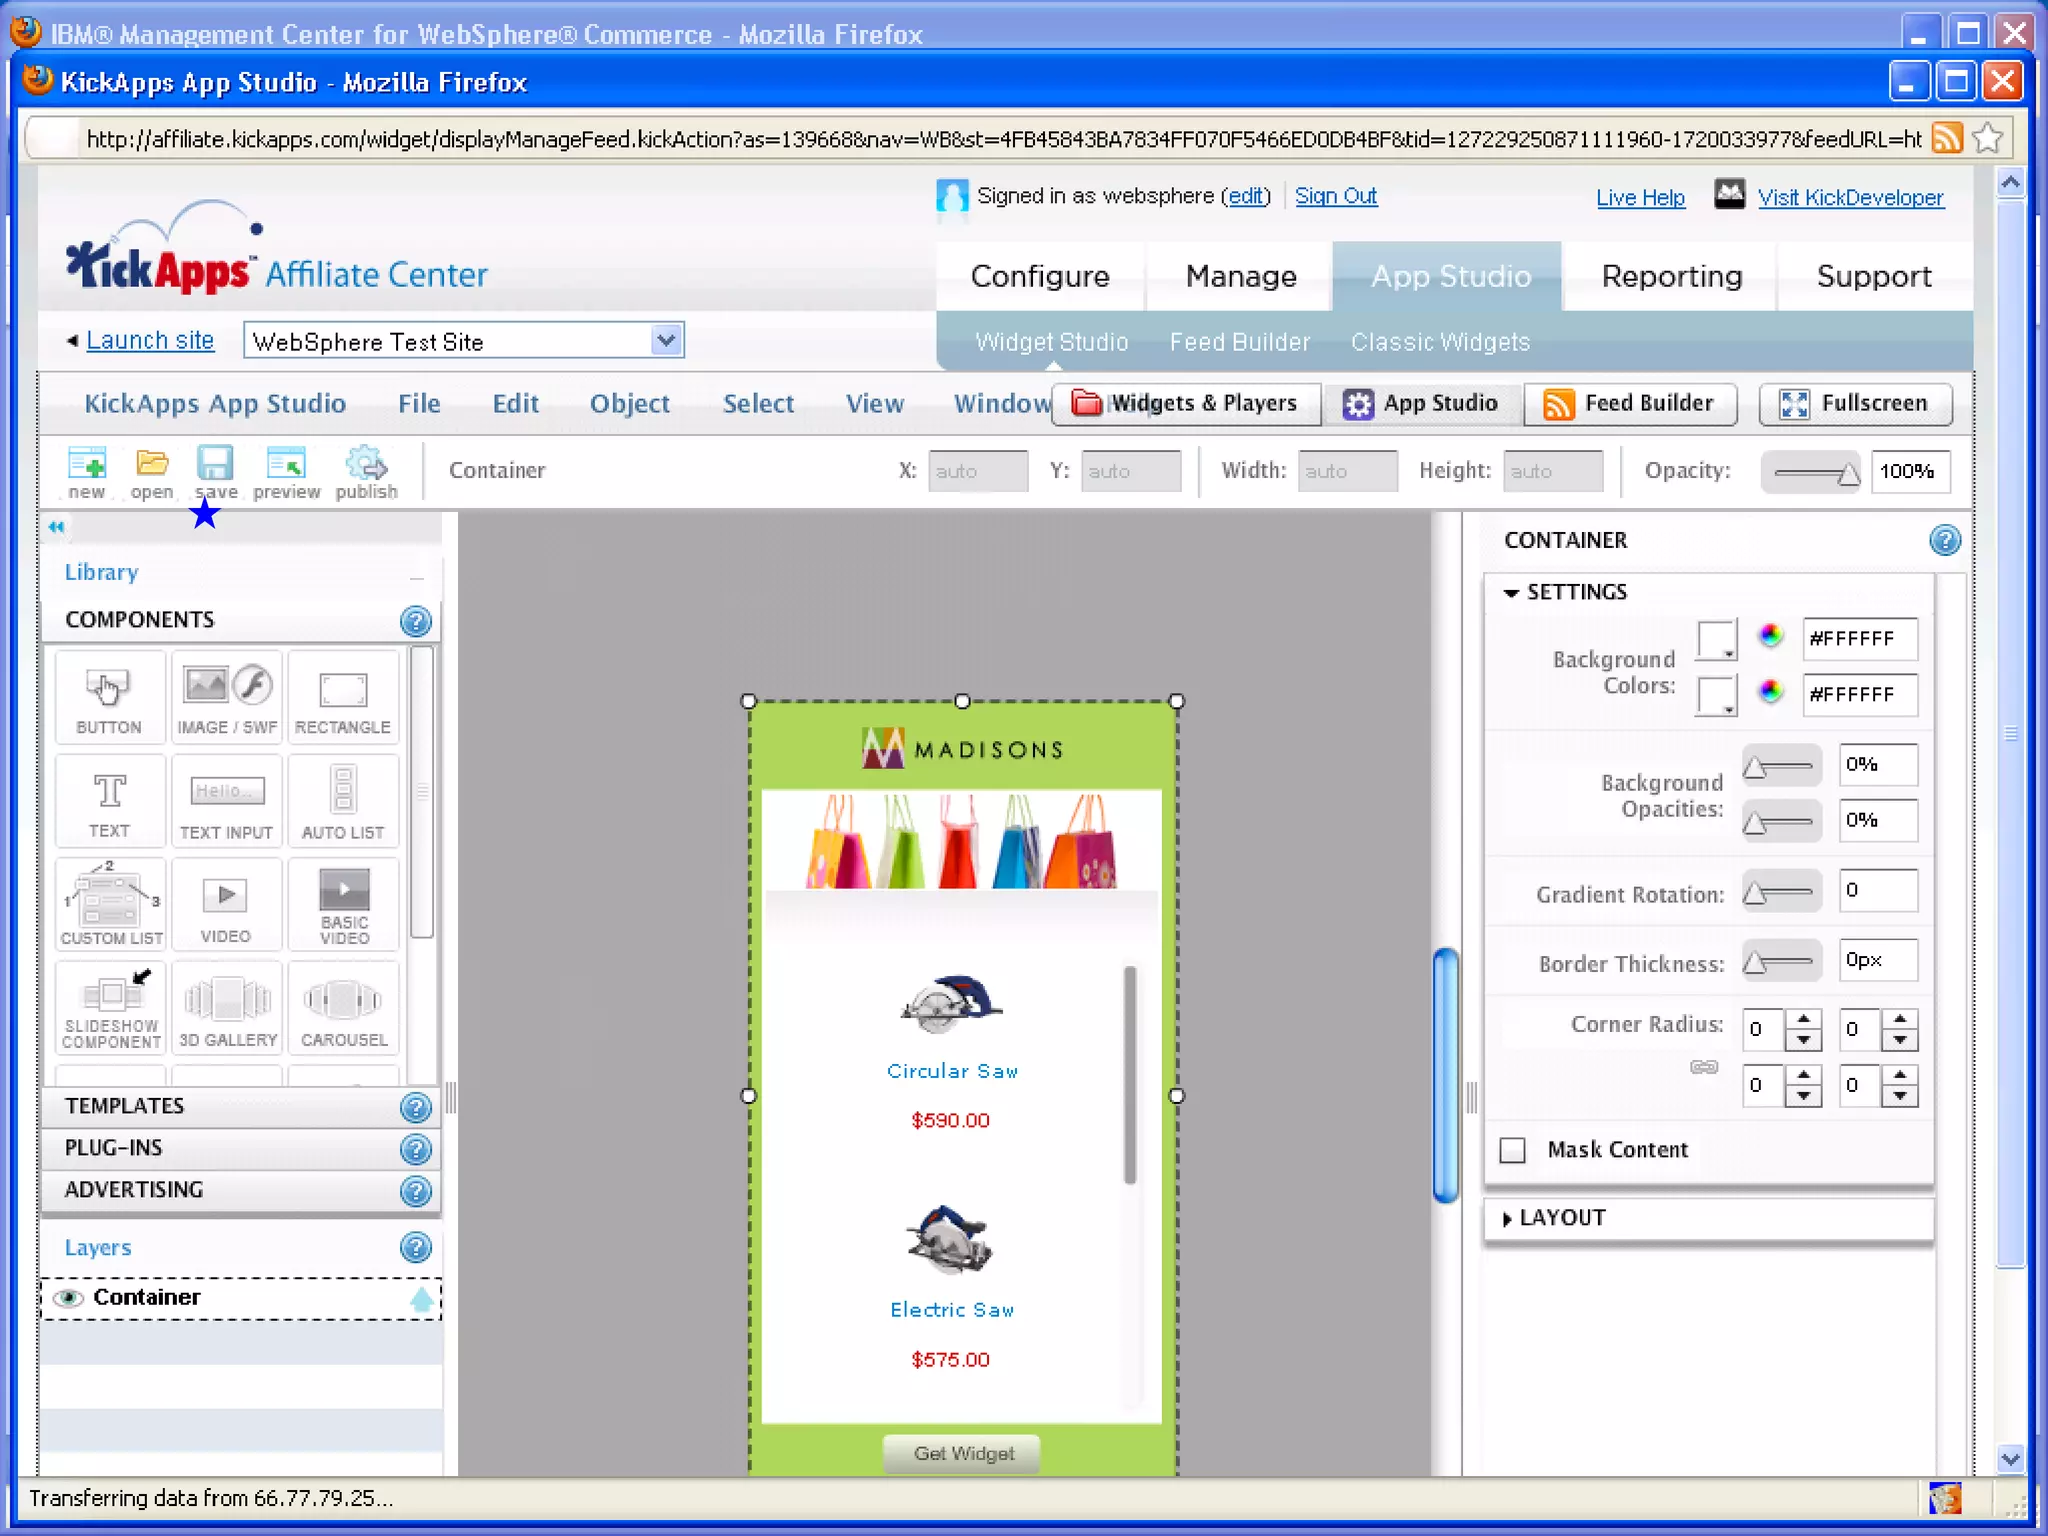Pick the Text Input component

pos(227,801)
